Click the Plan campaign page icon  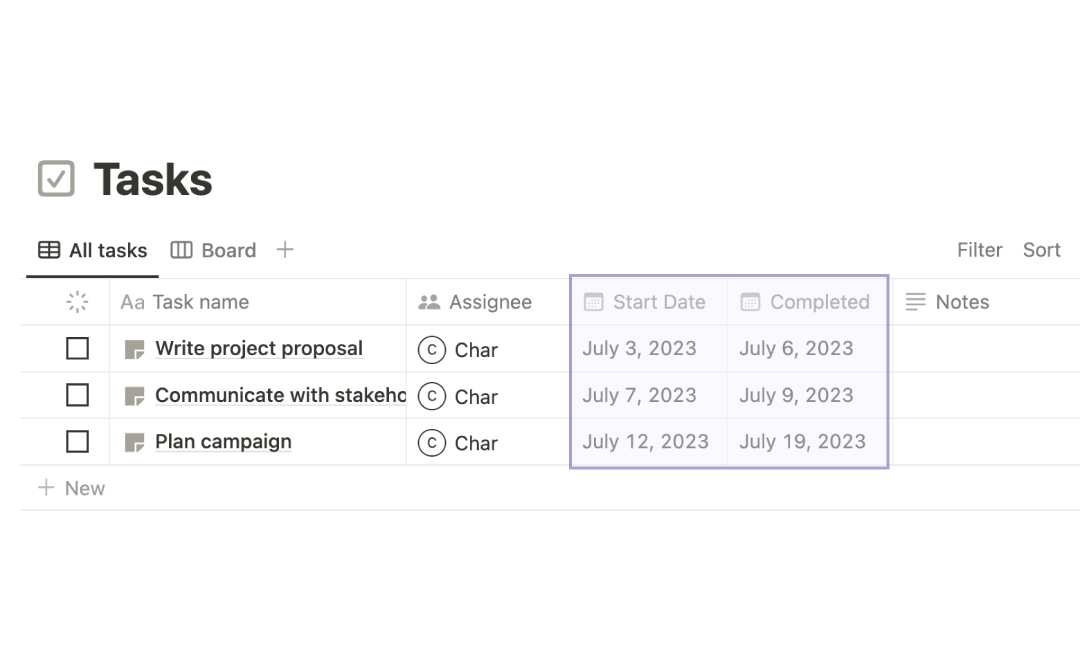tap(134, 442)
